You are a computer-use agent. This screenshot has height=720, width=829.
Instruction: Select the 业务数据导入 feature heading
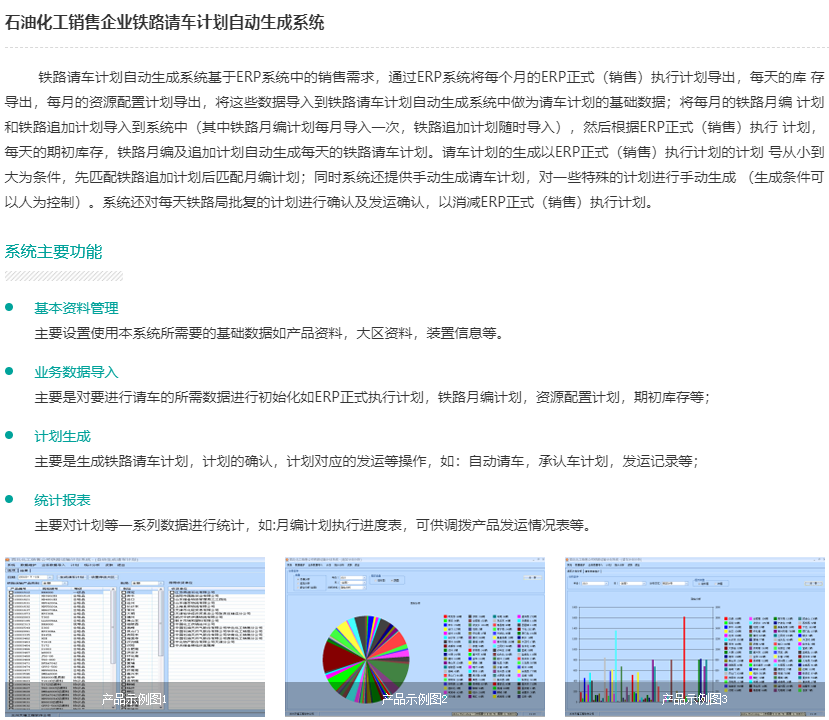(x=76, y=372)
